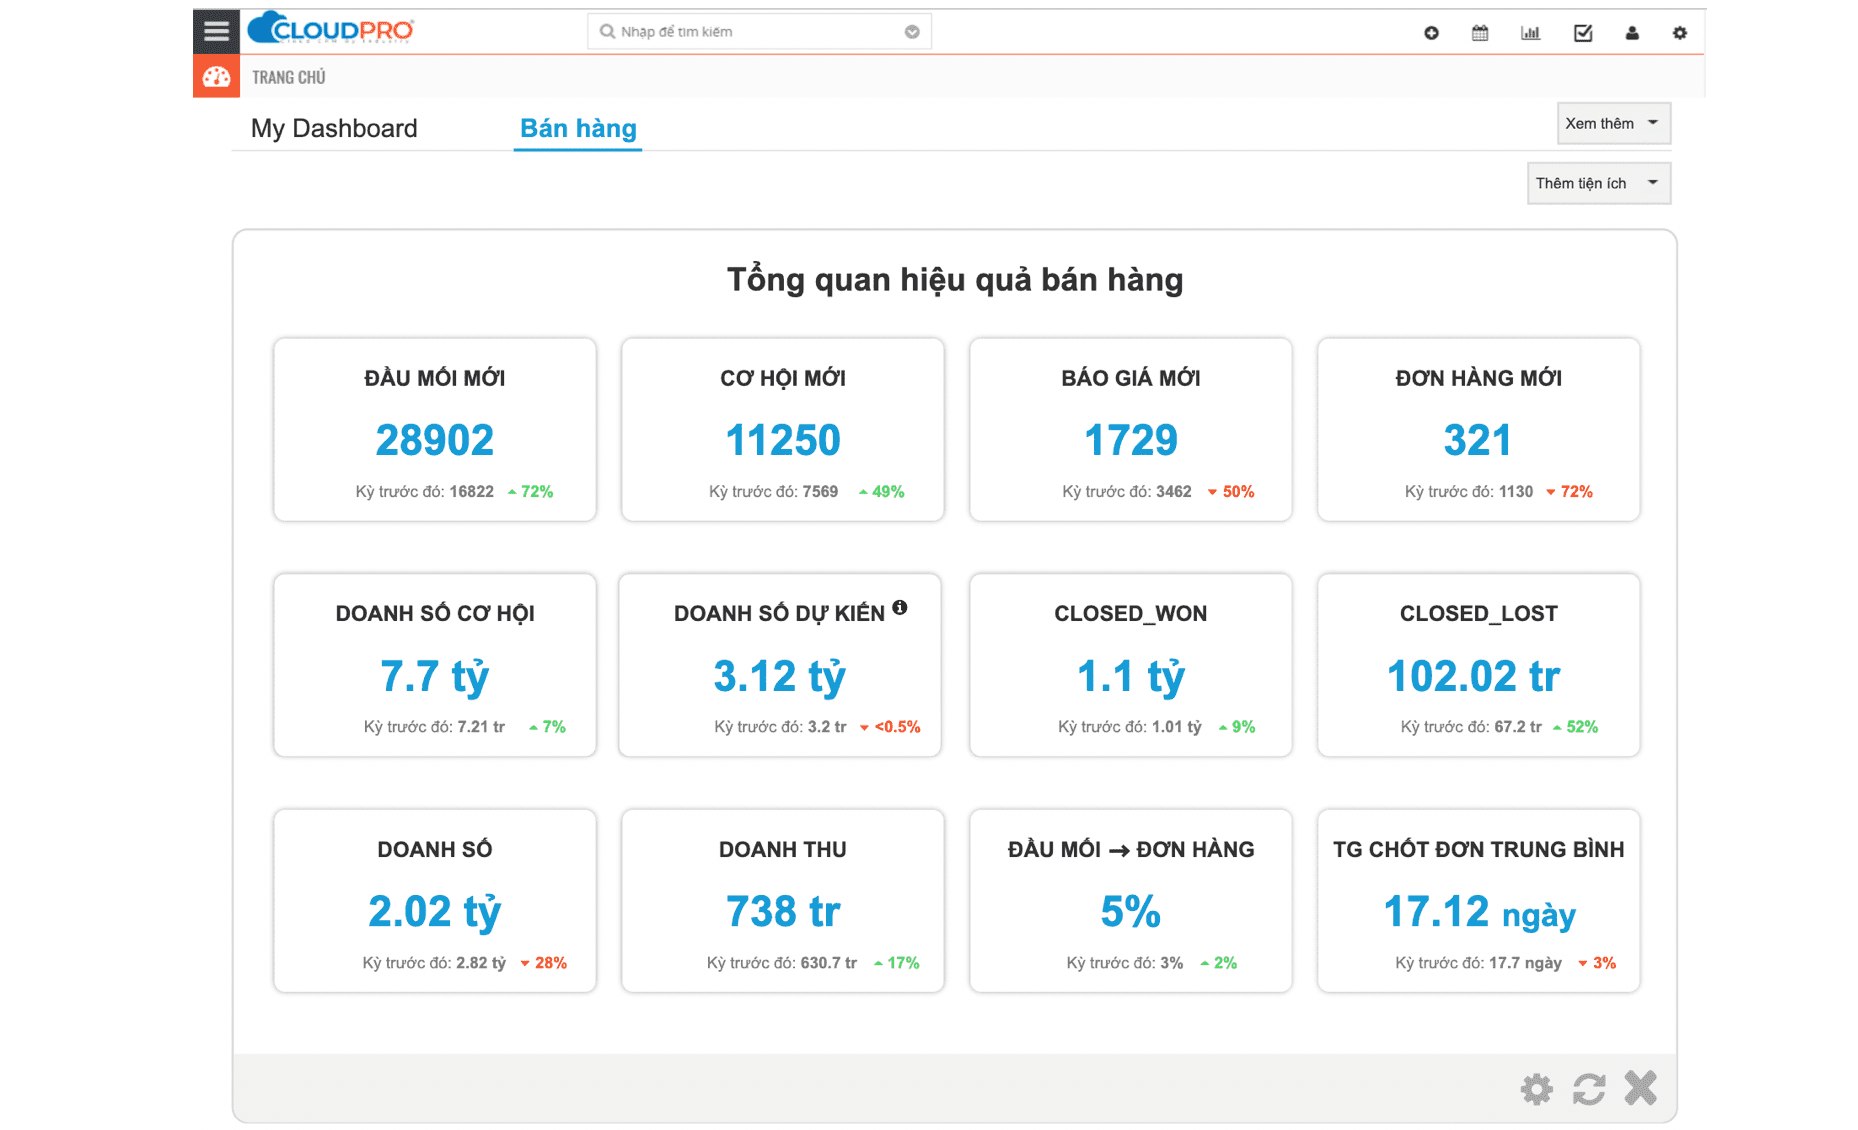
Task: Open the reports chart icon
Action: point(1530,33)
